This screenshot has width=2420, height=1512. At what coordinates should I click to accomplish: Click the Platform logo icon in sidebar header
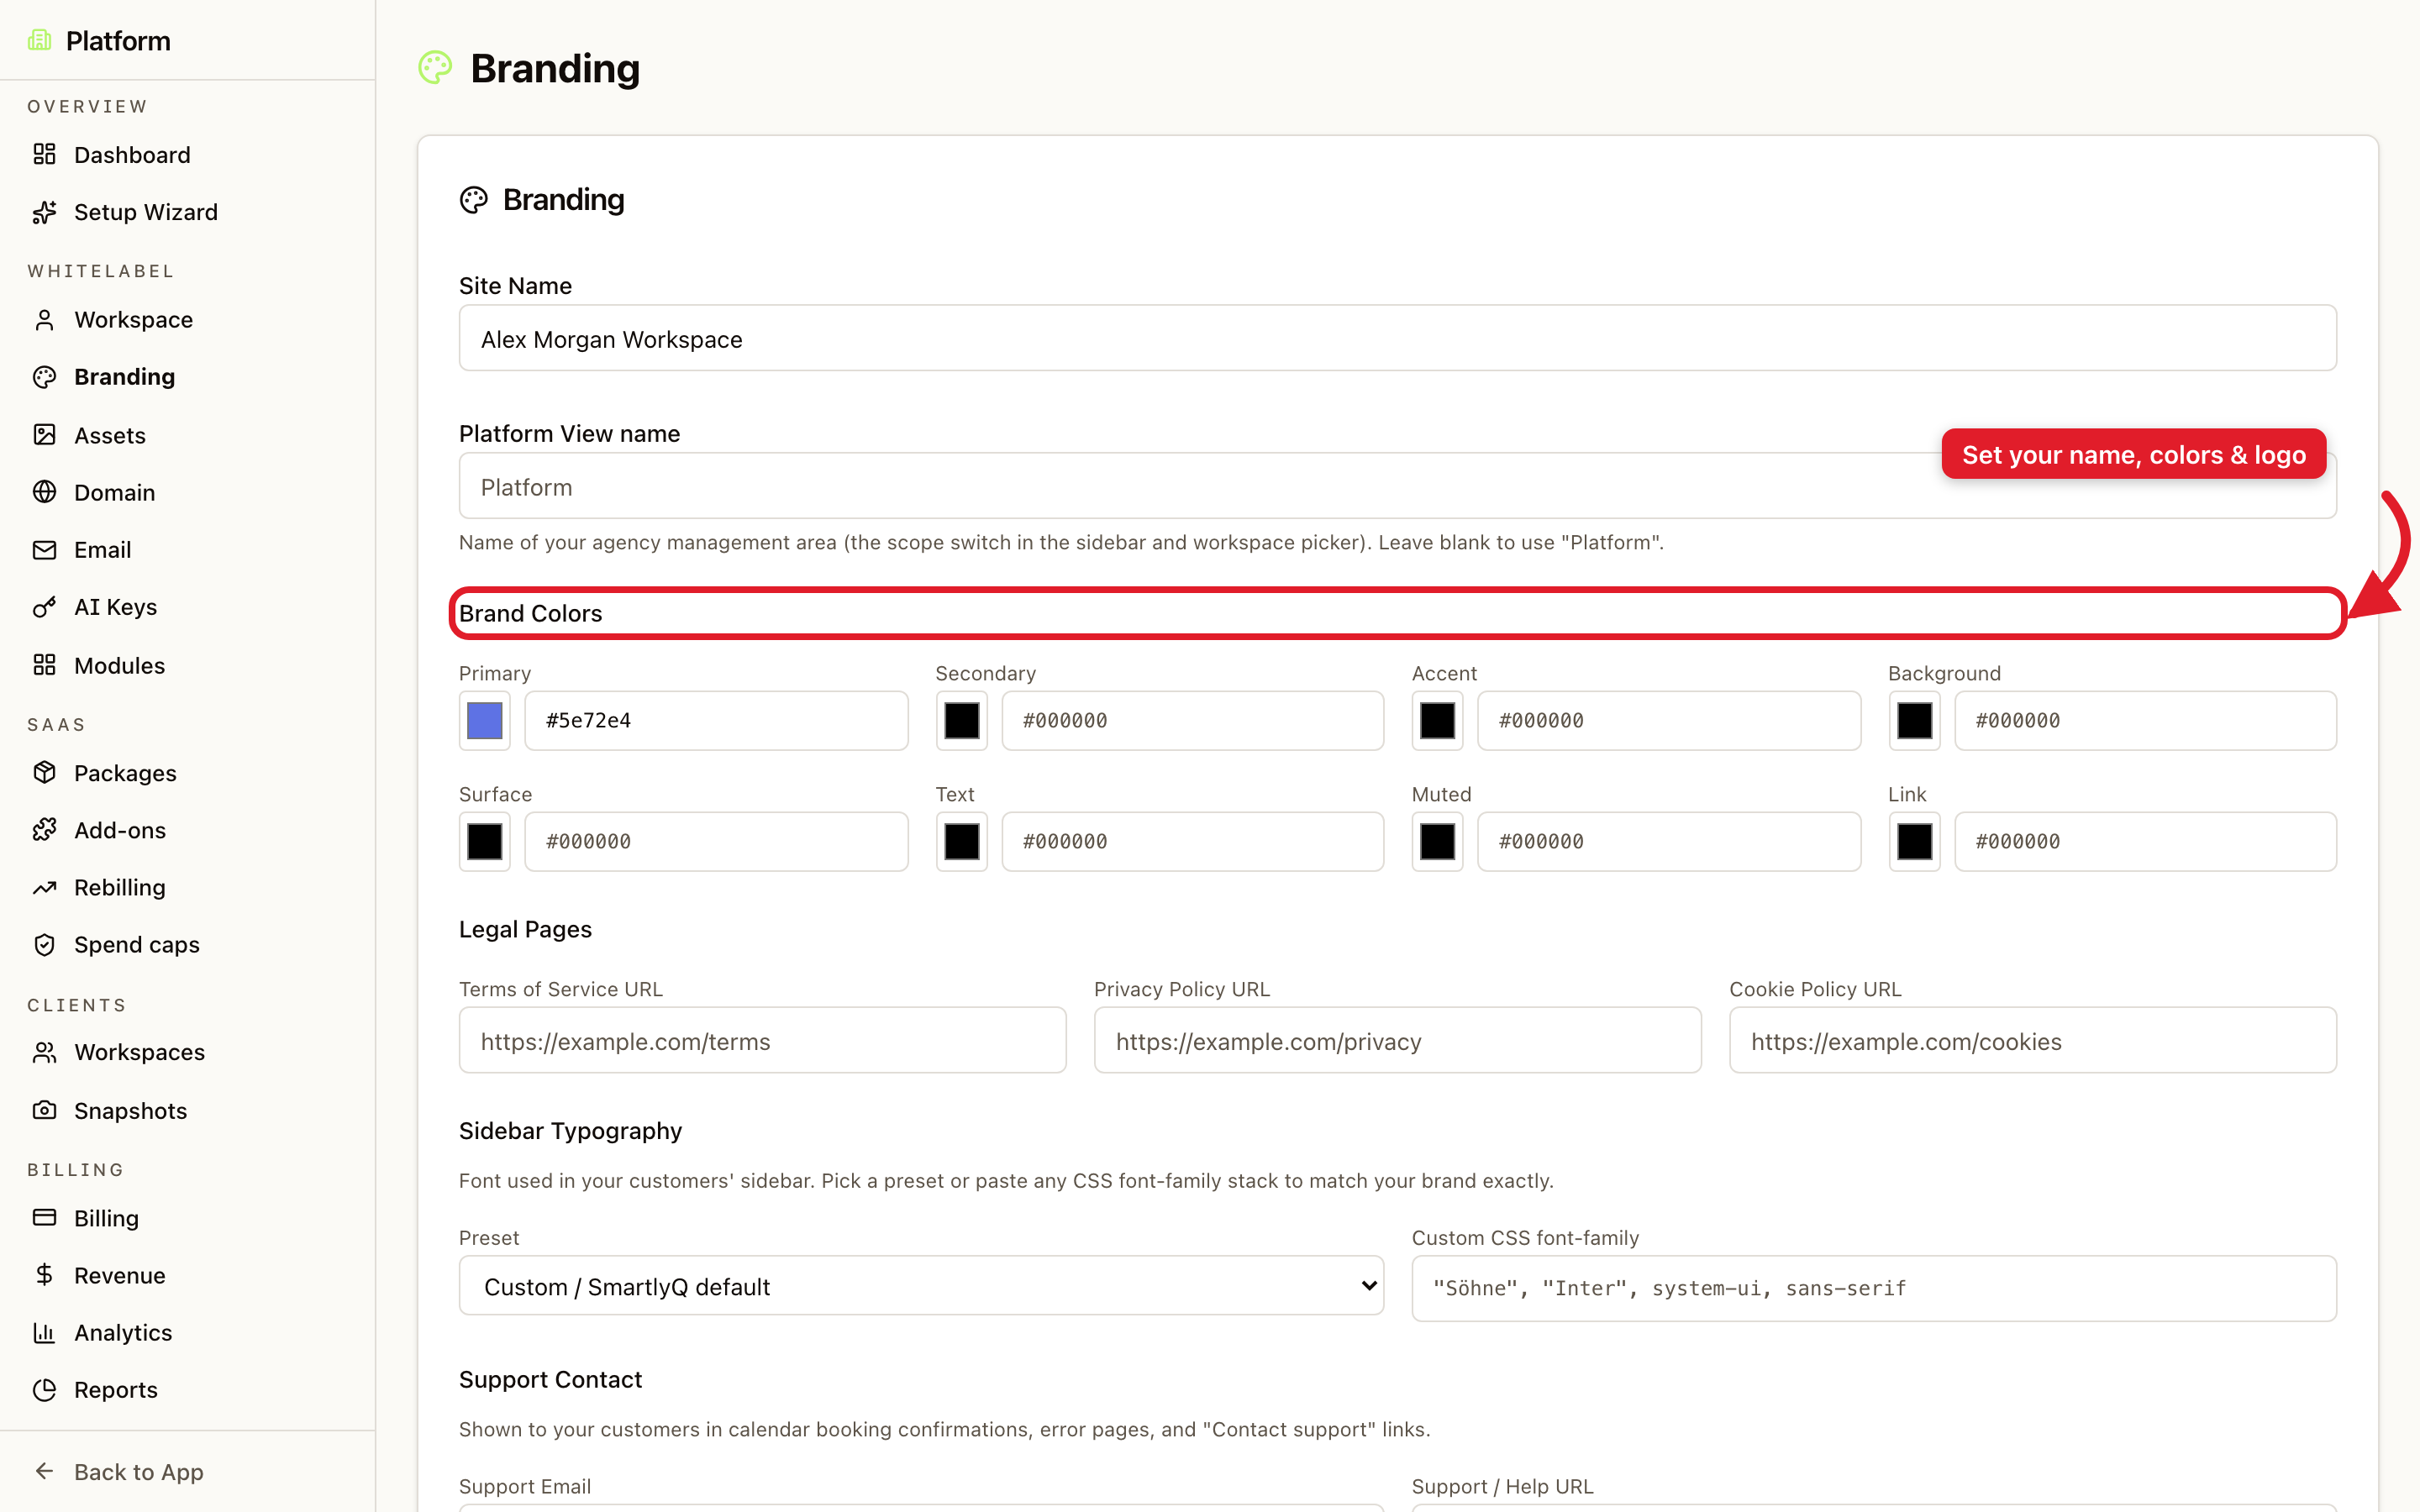[40, 40]
